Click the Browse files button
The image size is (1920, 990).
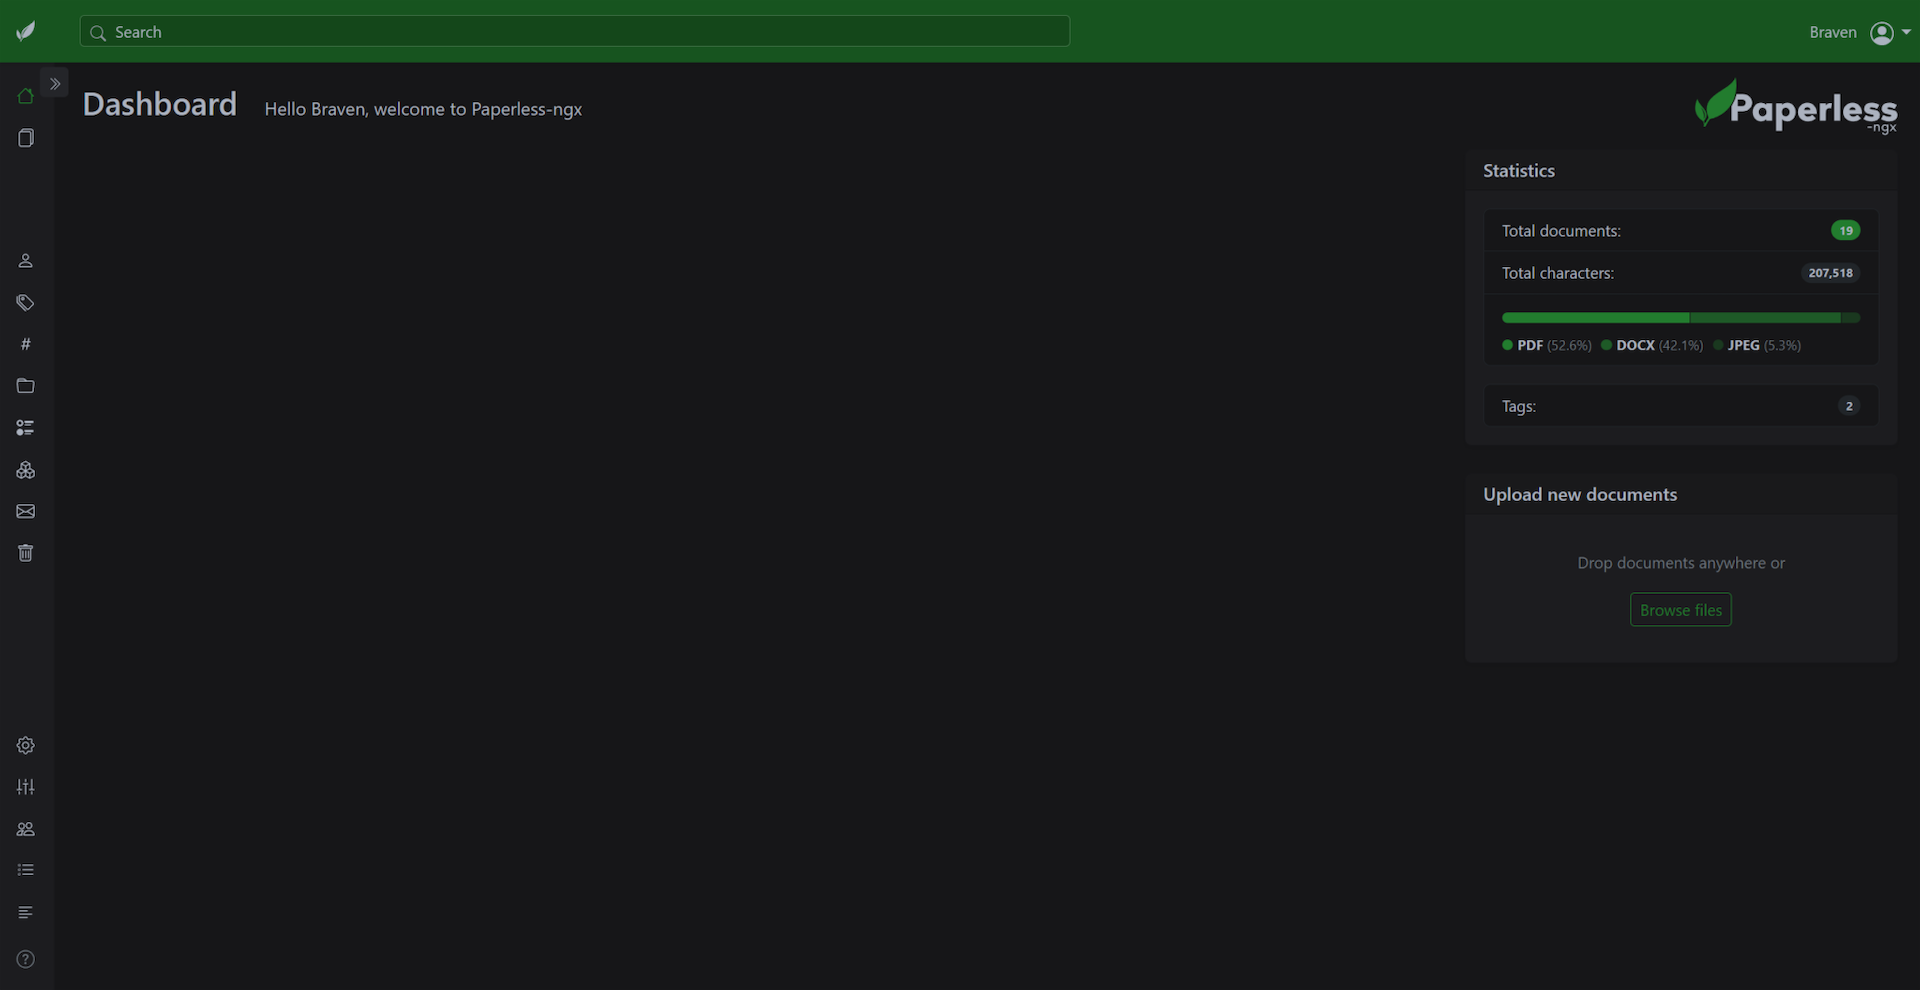(1680, 610)
